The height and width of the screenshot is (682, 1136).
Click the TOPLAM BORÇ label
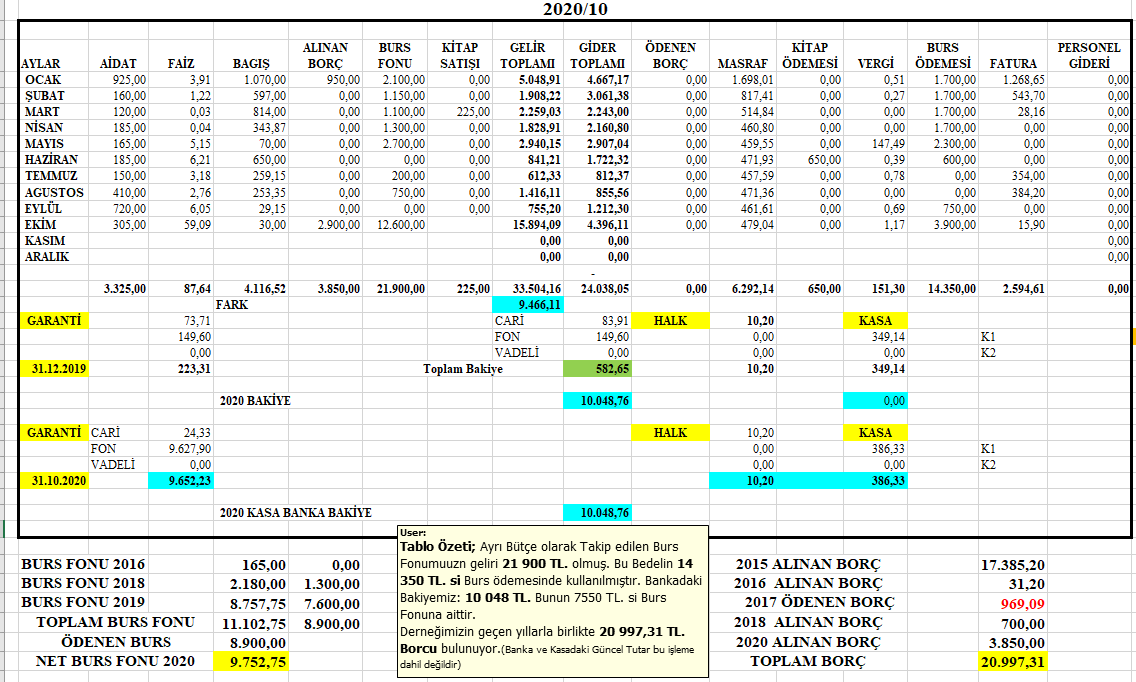(808, 661)
